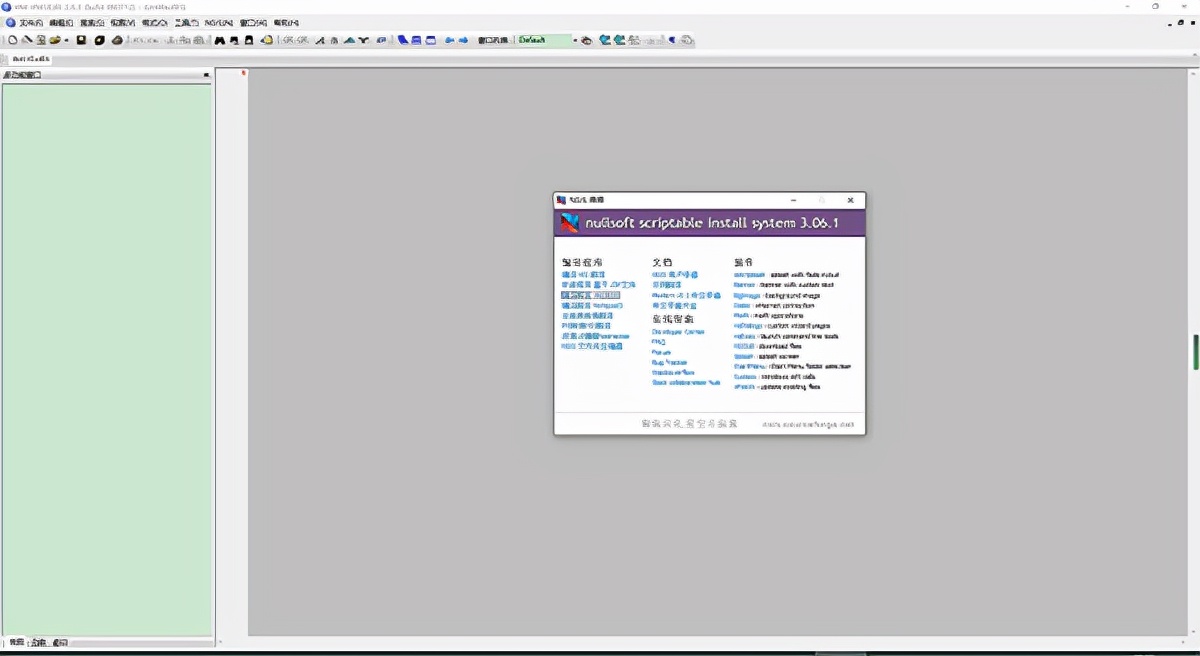Click the "nullsoft scriptable install system 3.06.1" title
This screenshot has height=656, width=1200.
[x=711, y=224]
